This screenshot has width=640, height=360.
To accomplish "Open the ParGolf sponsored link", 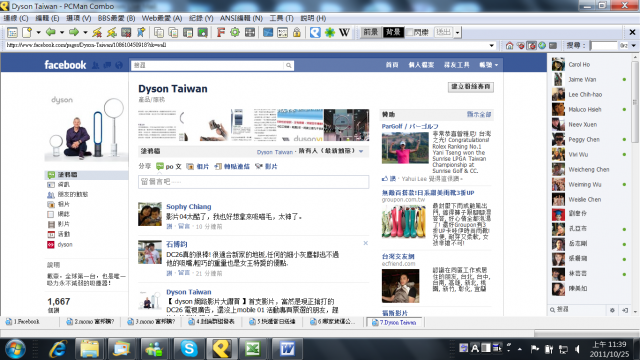I will tap(410, 127).
